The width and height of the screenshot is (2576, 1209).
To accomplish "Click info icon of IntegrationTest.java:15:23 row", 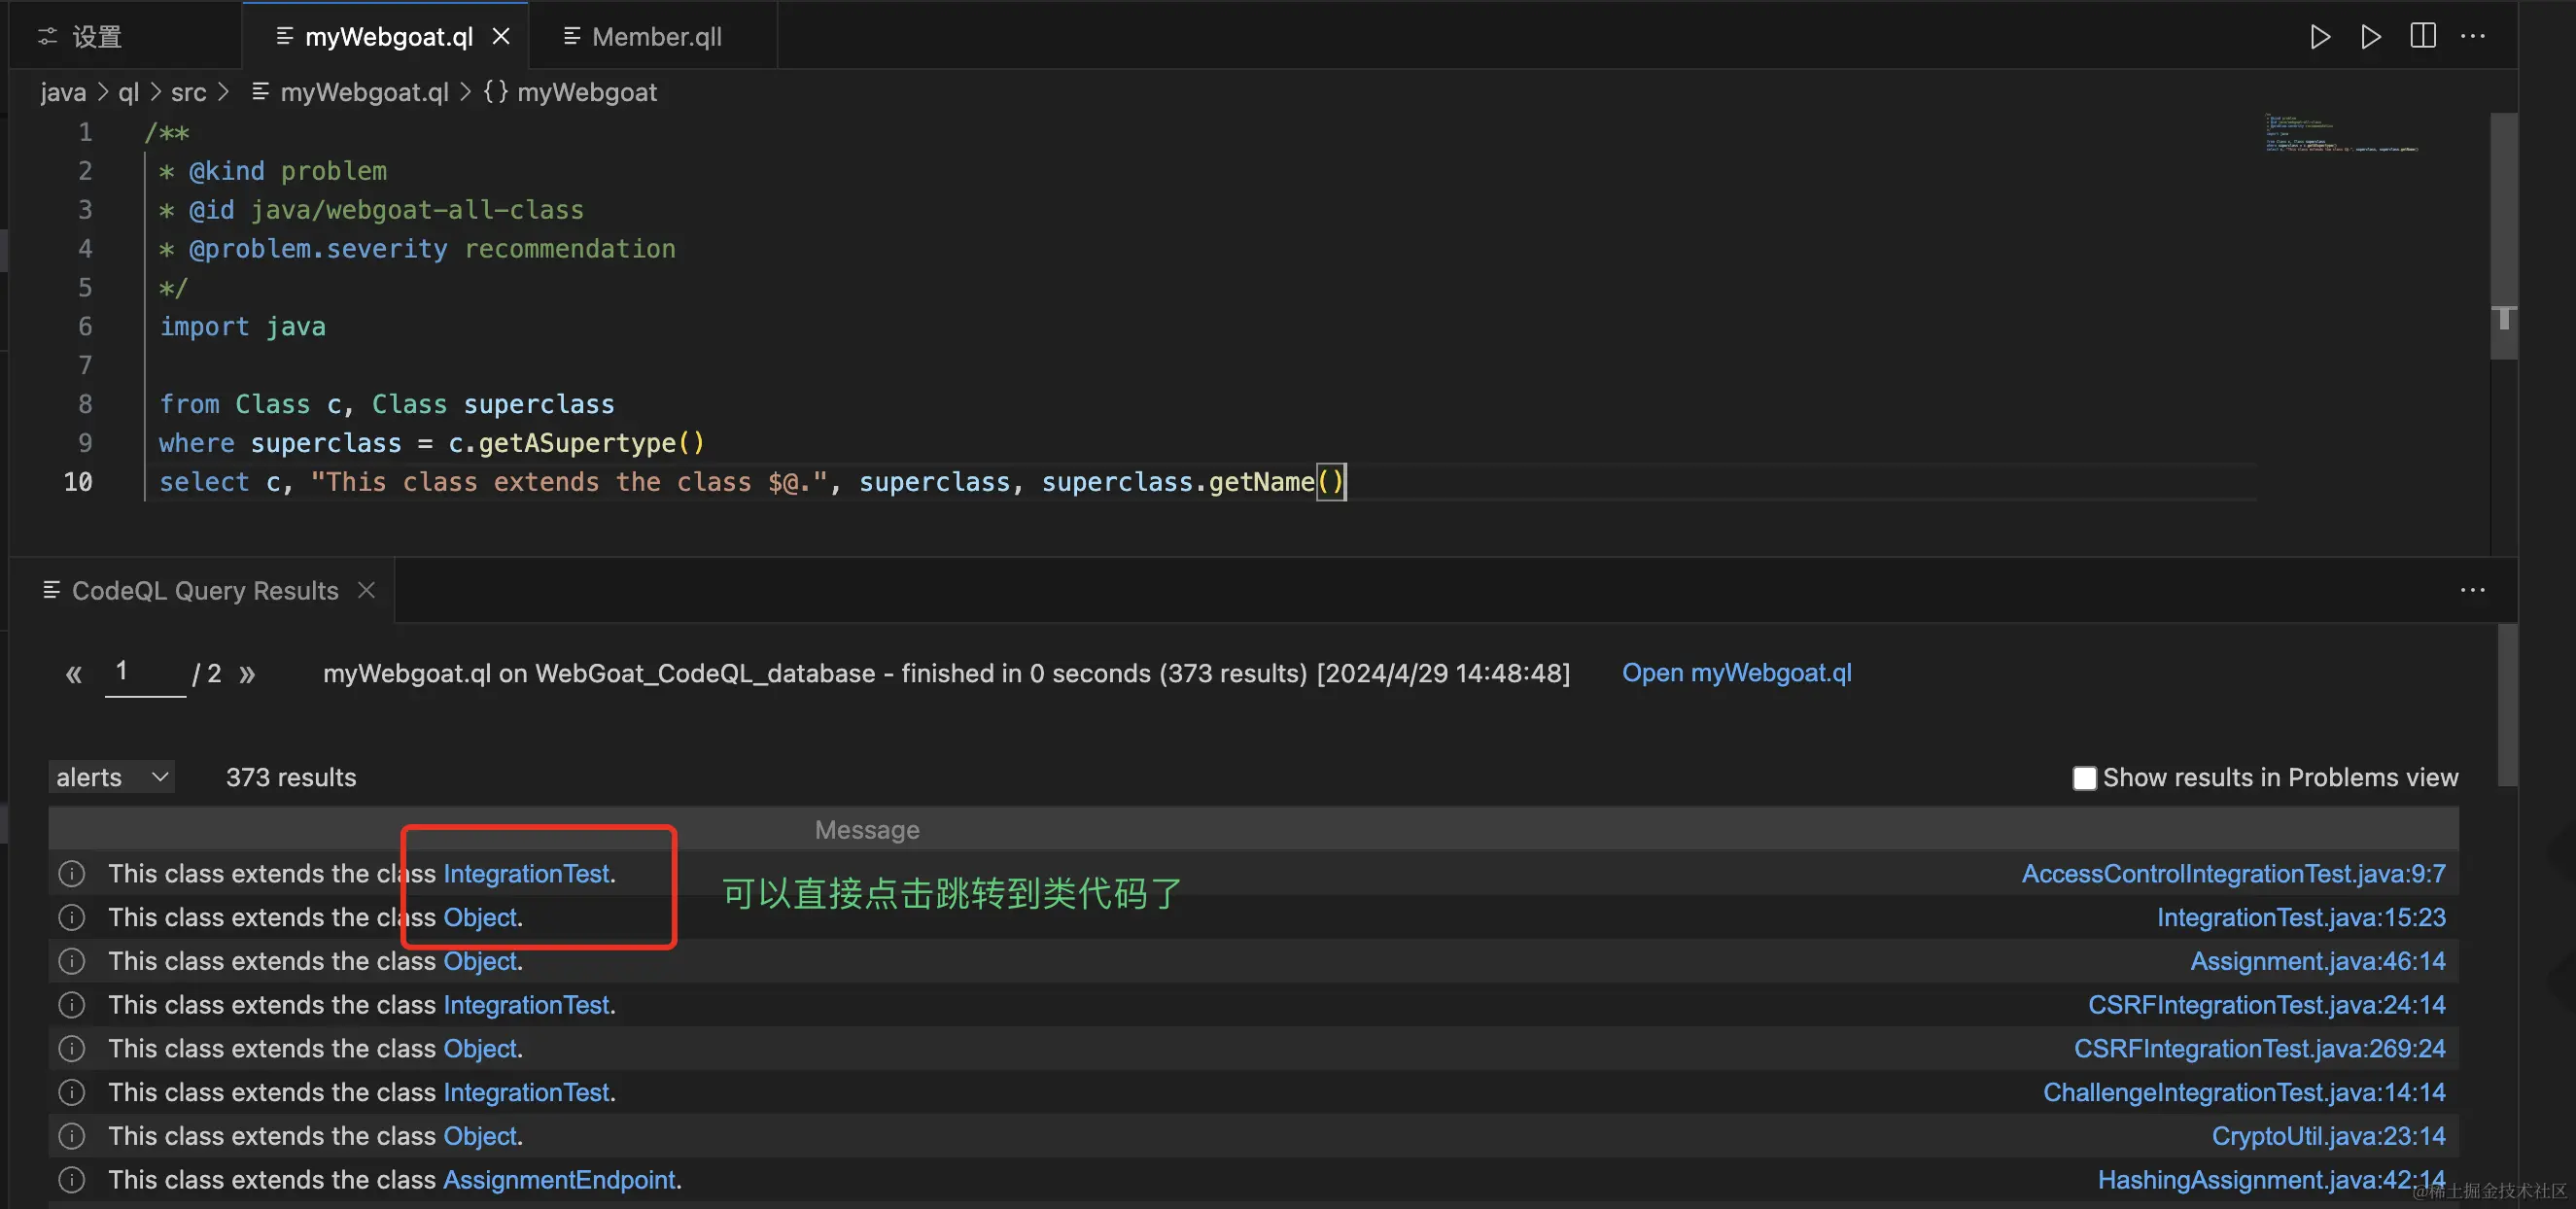I will tap(72, 917).
